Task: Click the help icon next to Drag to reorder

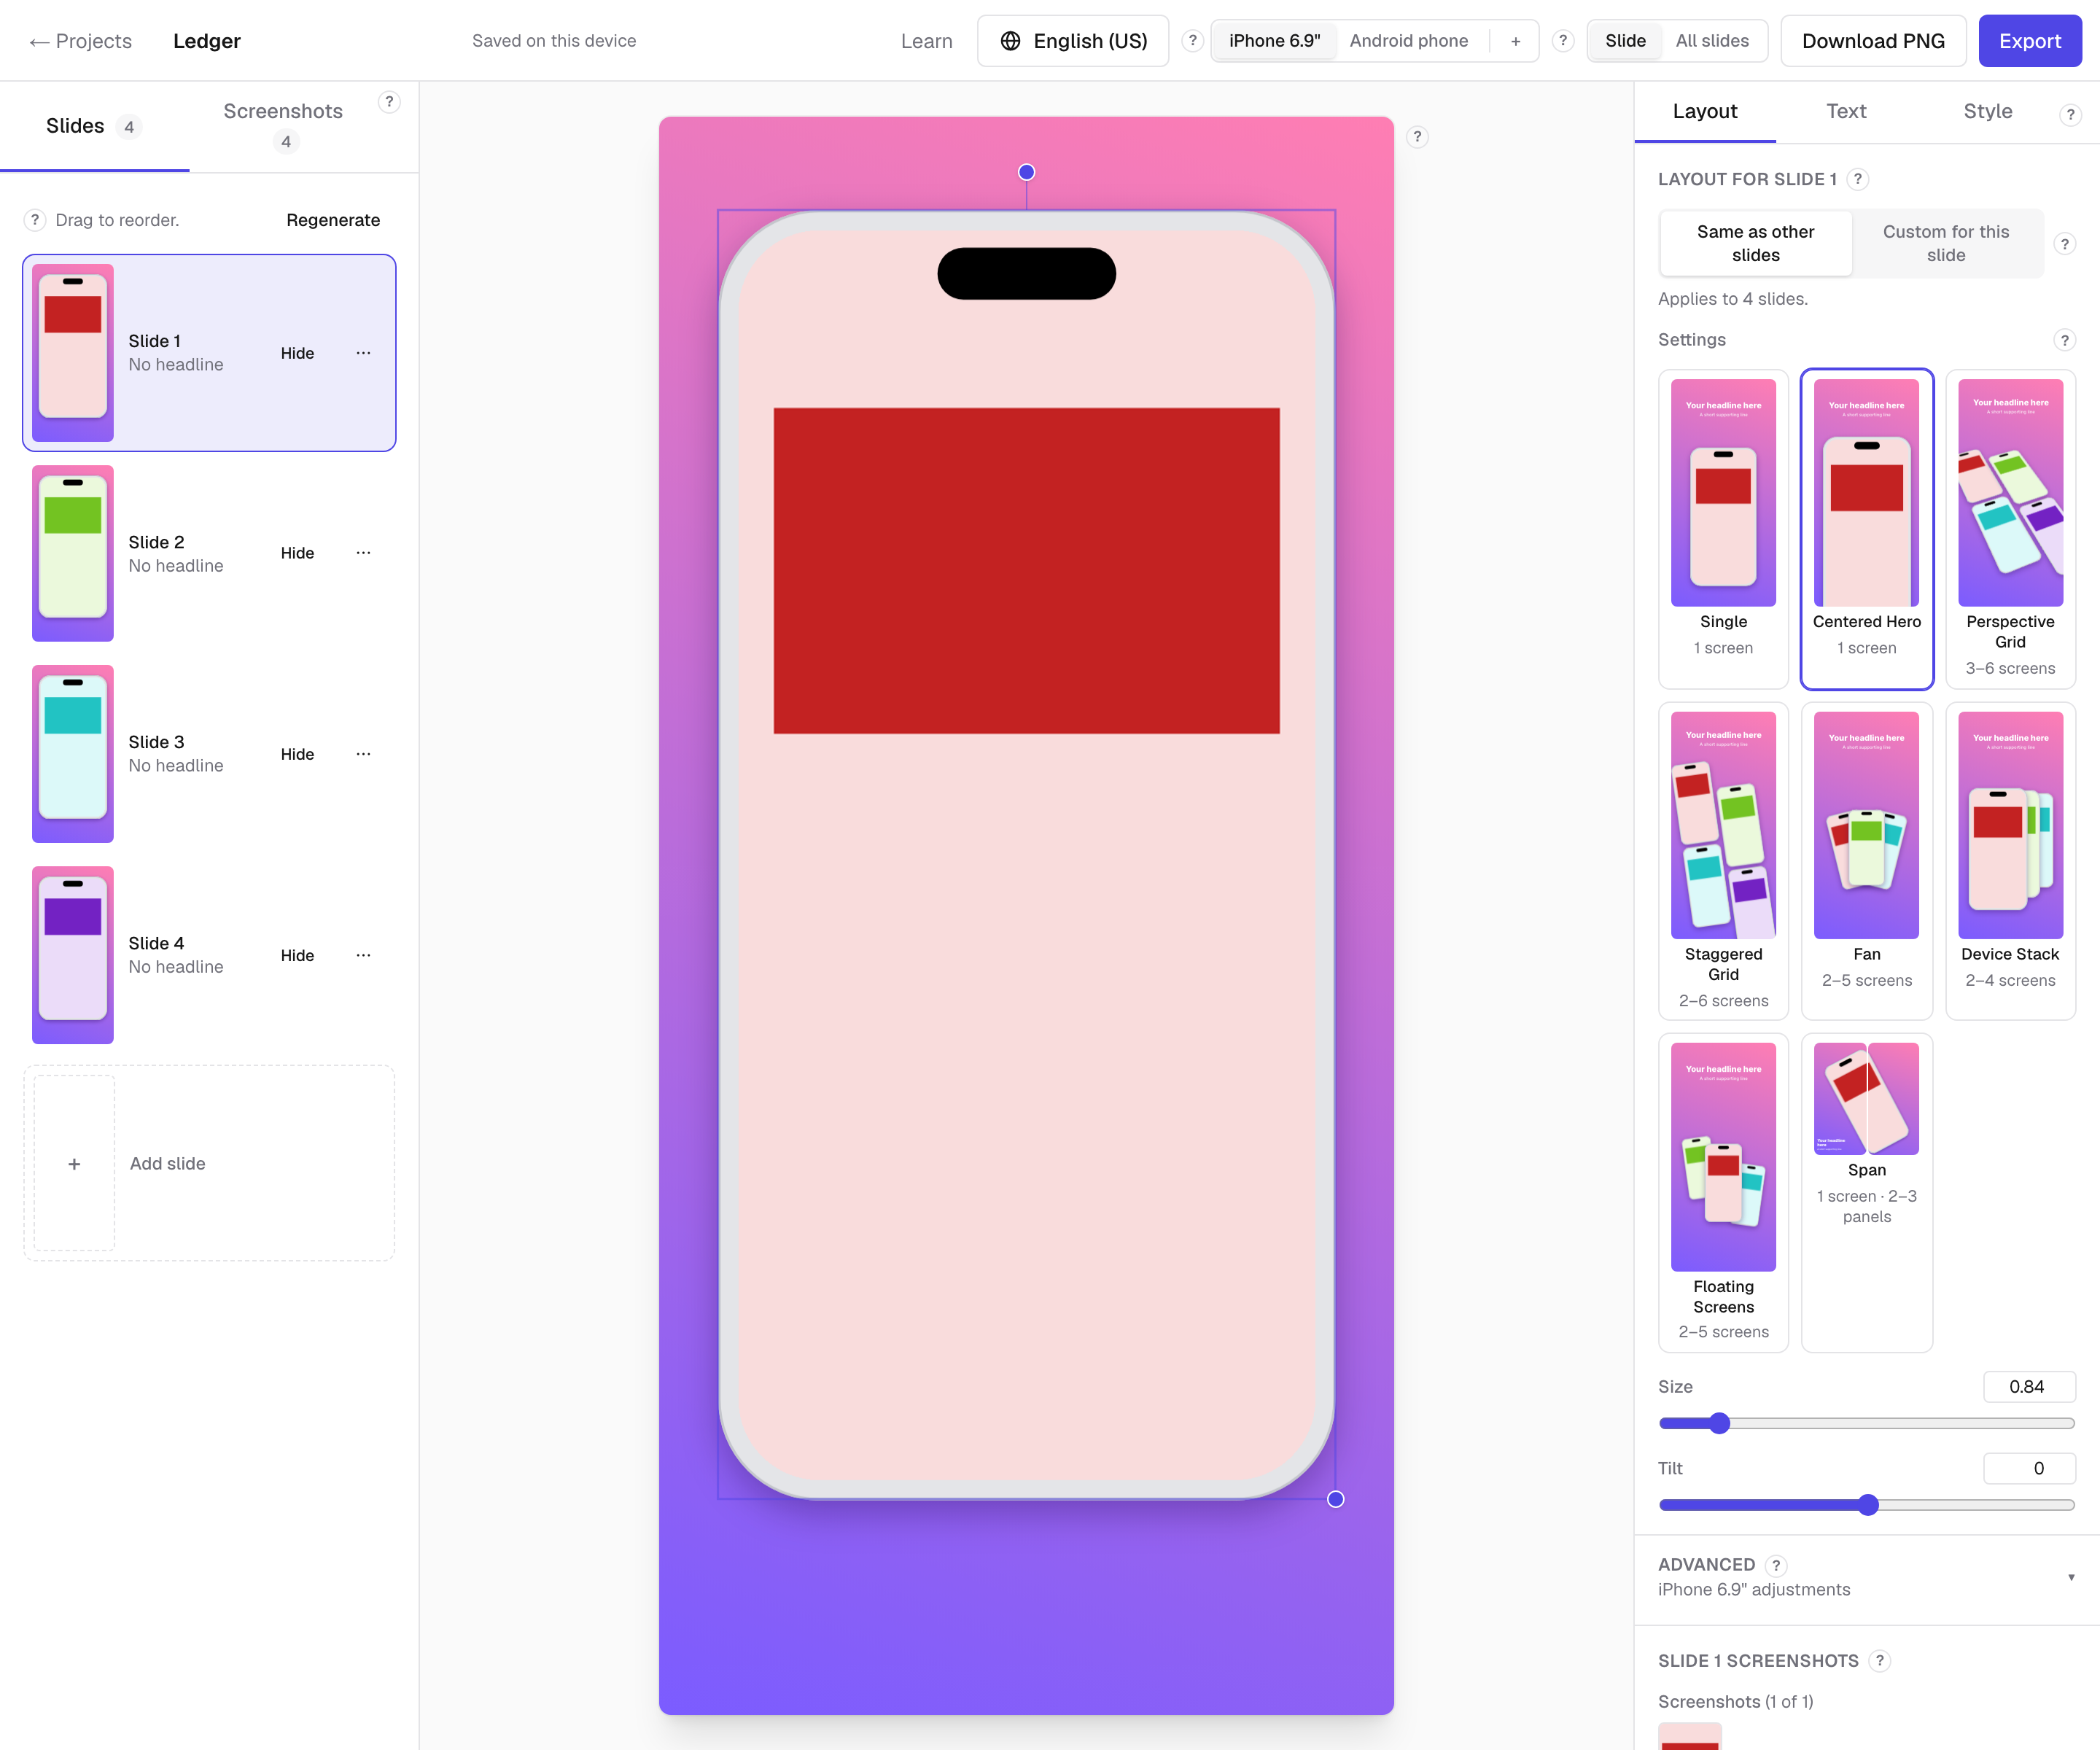Action: point(35,220)
